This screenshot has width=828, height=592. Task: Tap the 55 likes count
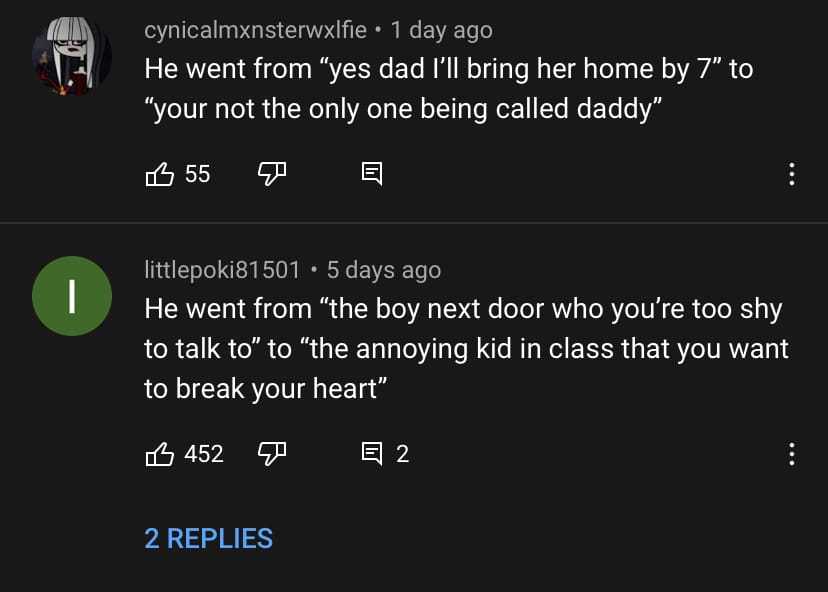click(197, 174)
